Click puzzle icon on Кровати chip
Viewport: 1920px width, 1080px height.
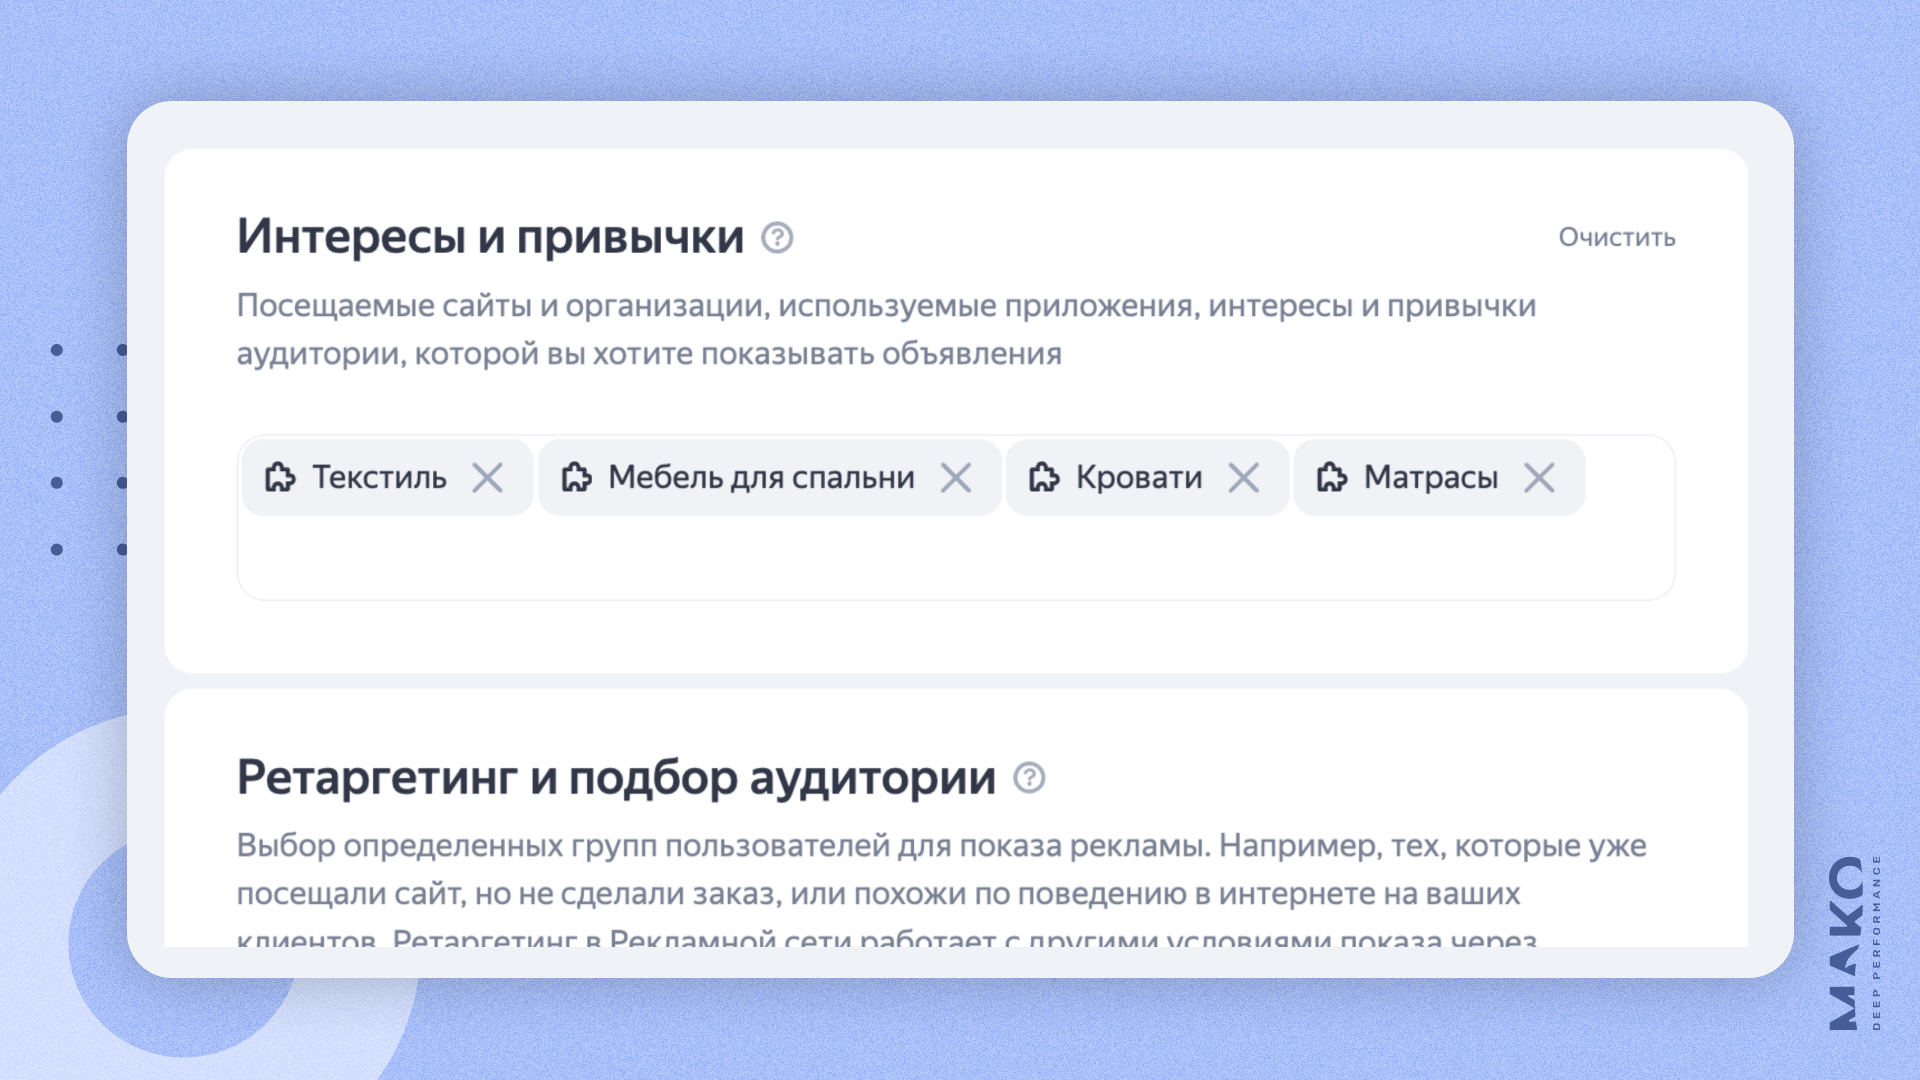point(1044,478)
